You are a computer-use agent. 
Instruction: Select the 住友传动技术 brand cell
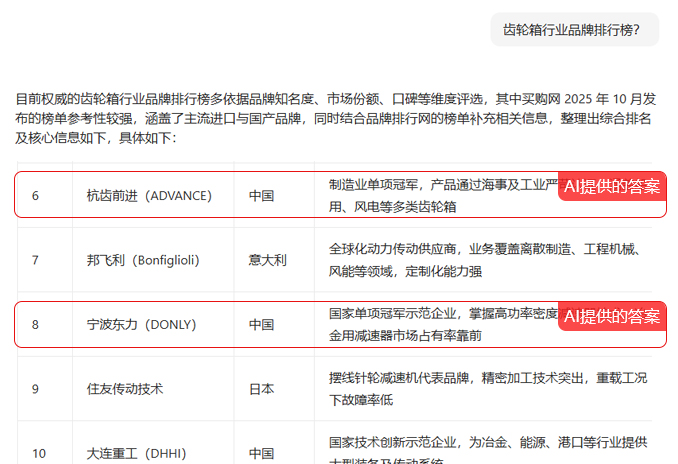click(125, 389)
